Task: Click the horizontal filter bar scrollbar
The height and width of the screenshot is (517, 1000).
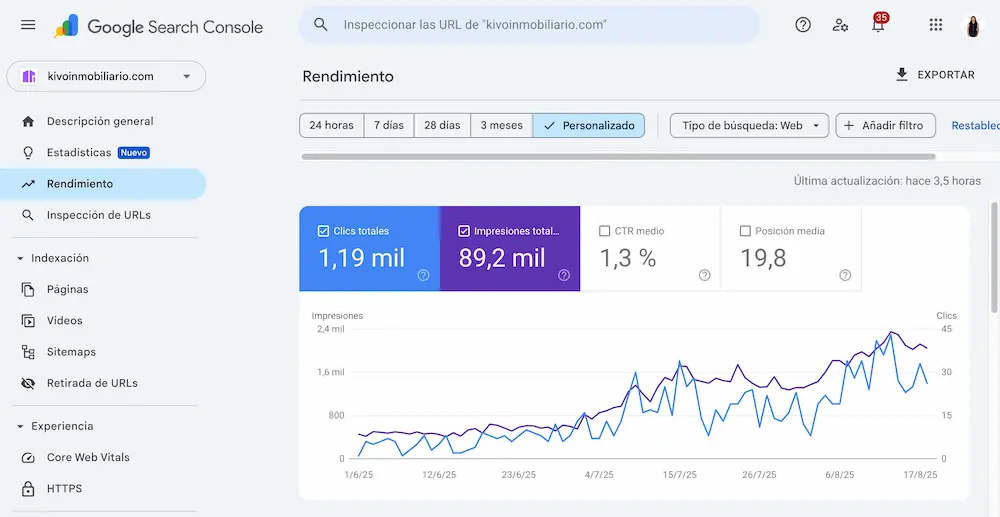Action: 618,156
